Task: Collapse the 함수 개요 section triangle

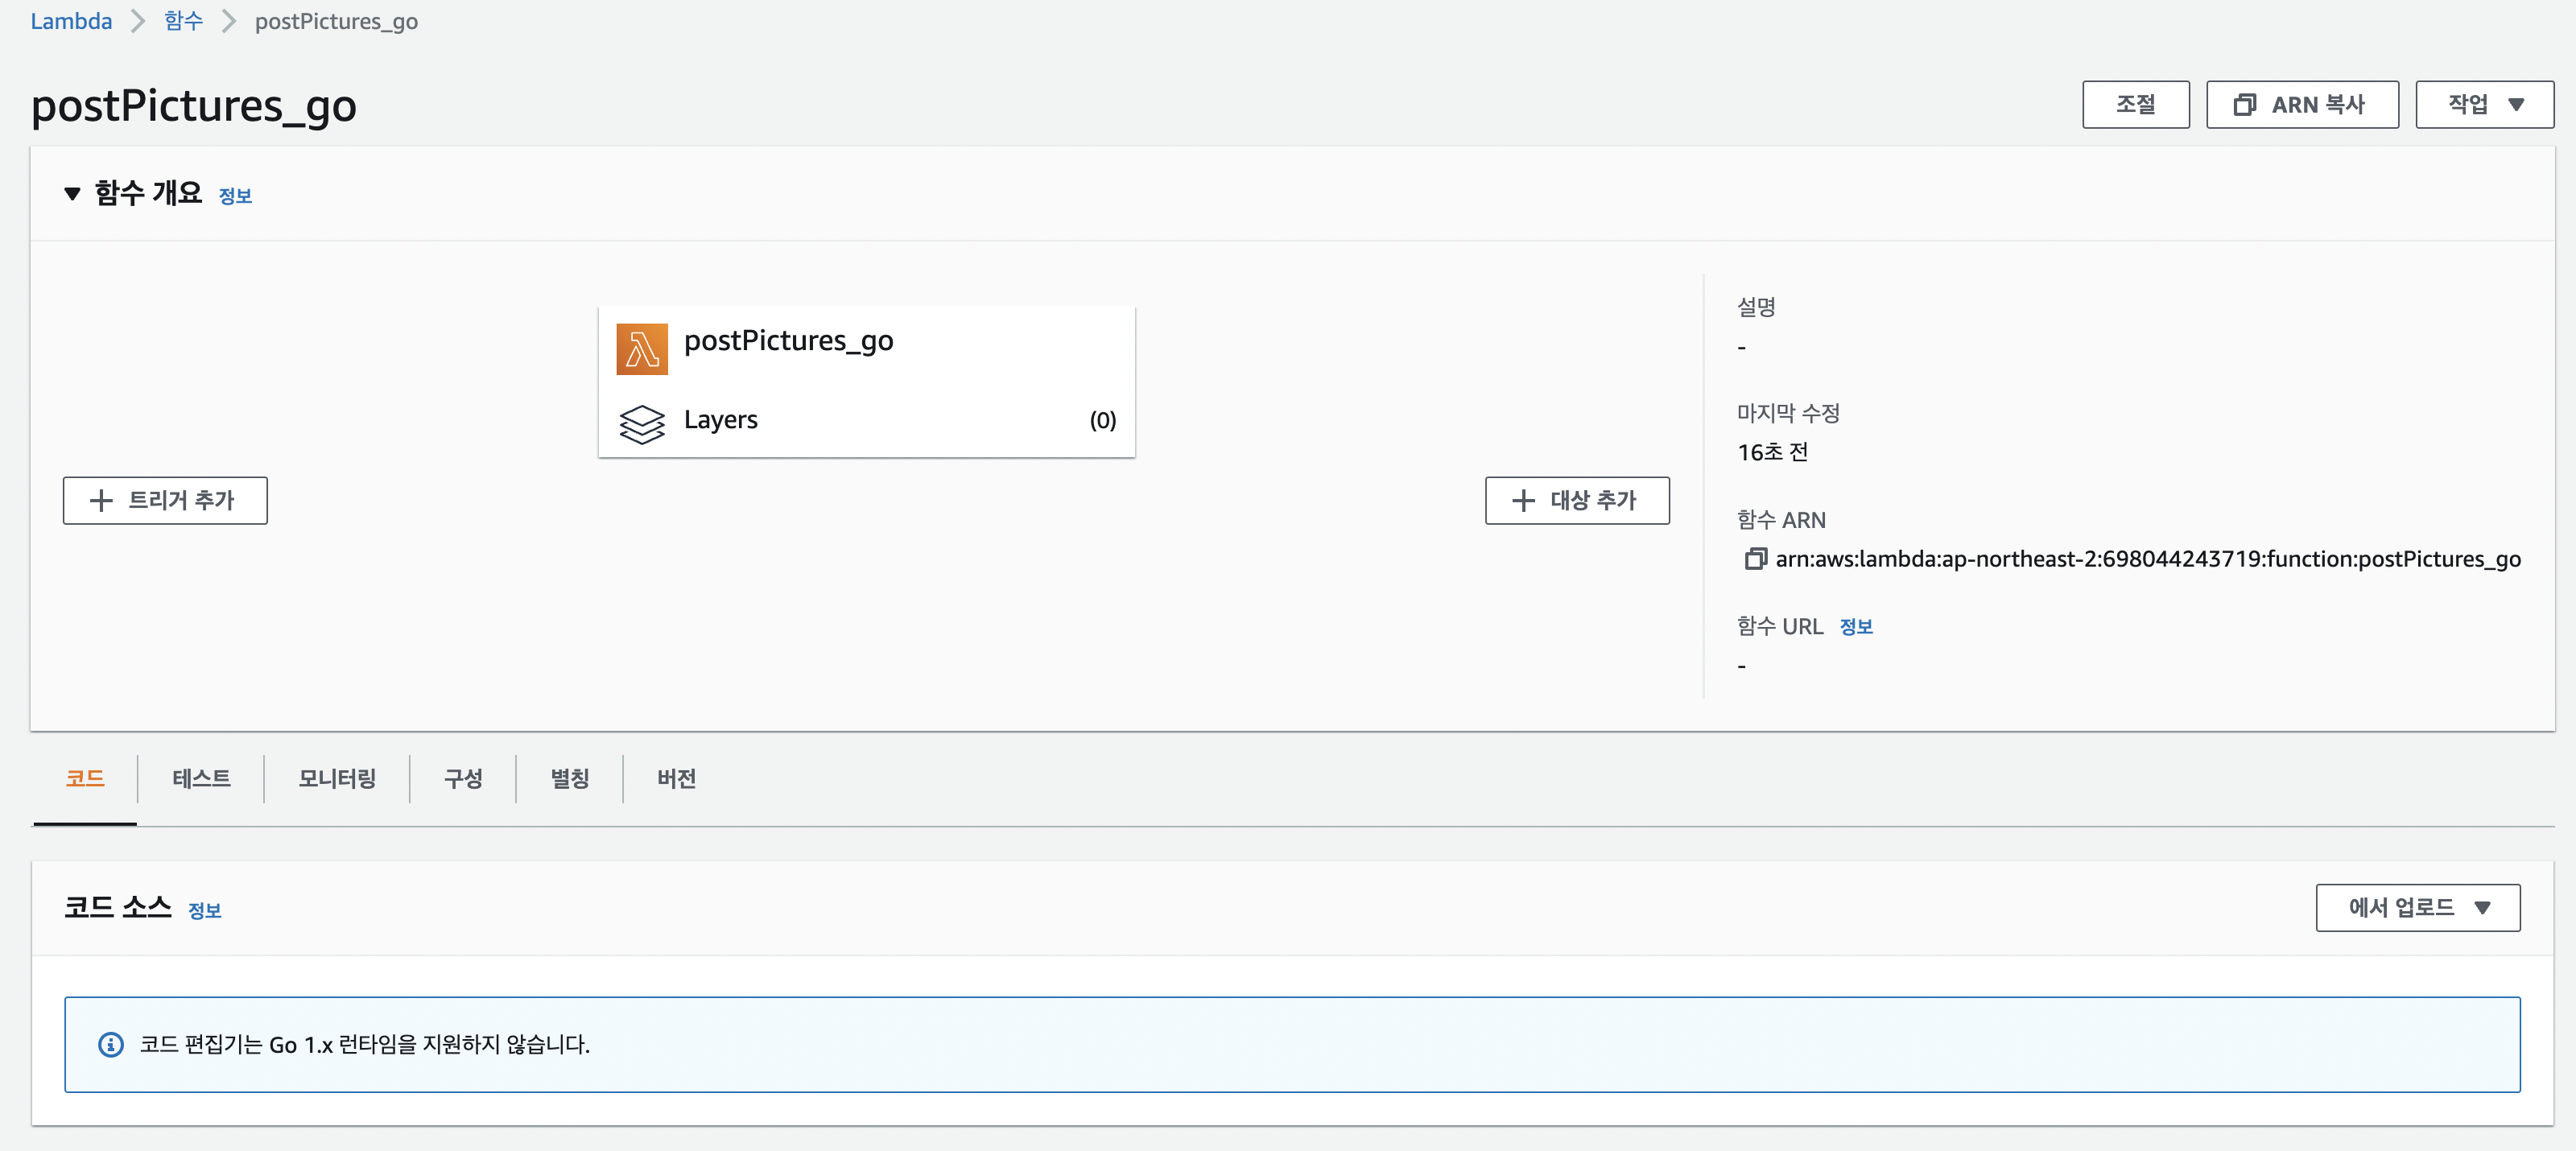Action: click(x=72, y=194)
